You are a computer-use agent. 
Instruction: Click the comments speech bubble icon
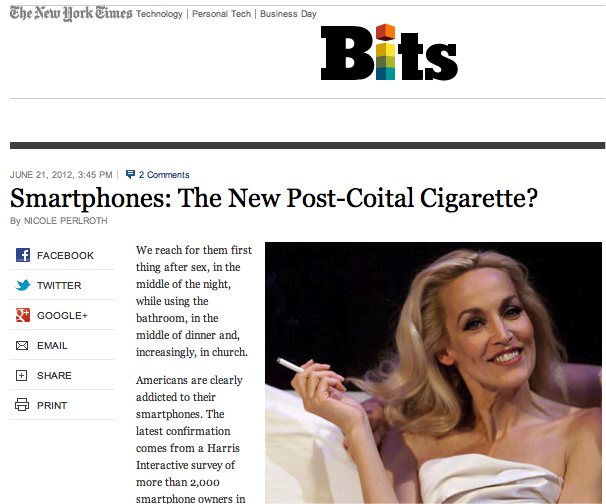(130, 174)
